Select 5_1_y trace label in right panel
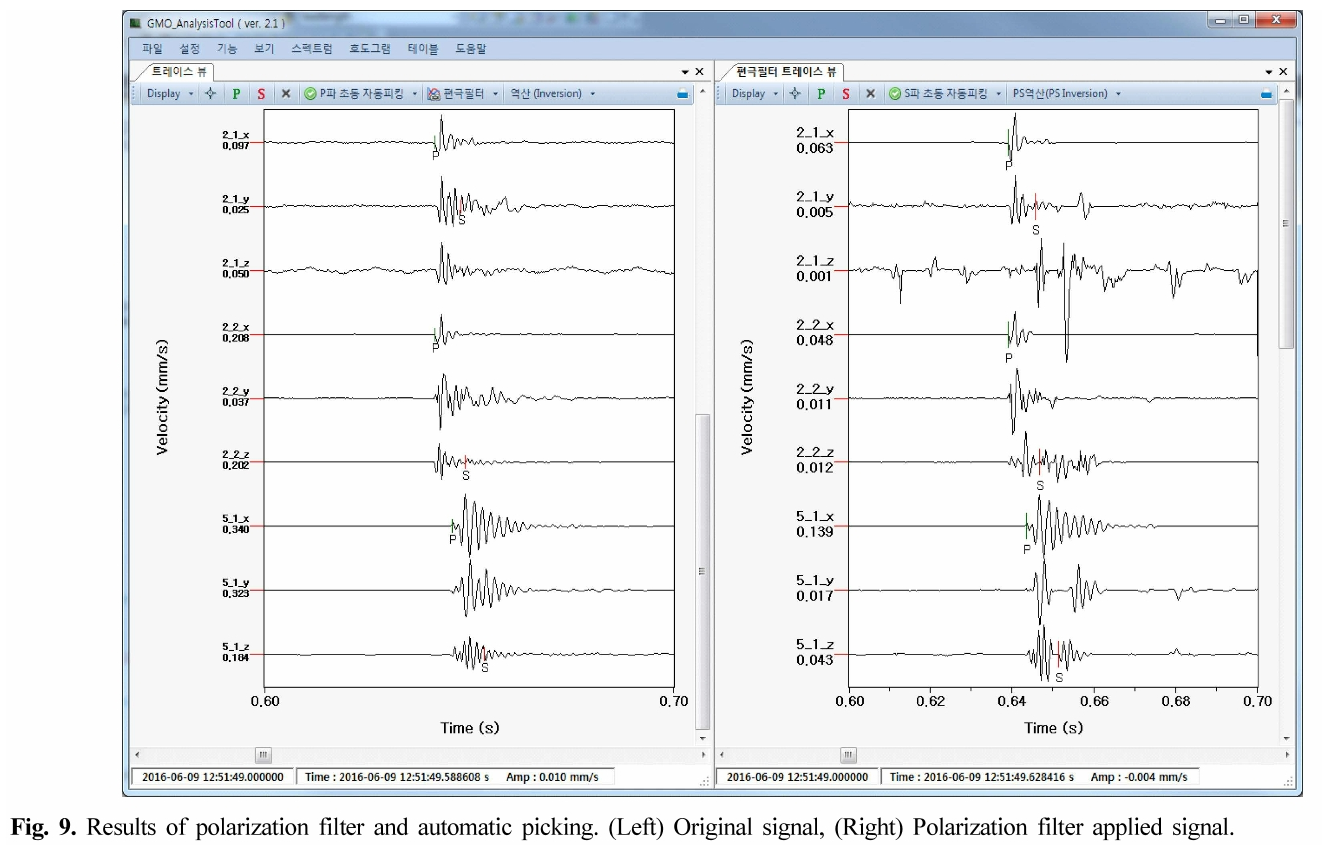Image resolution: width=1322 pixels, height=845 pixels. tap(814, 581)
